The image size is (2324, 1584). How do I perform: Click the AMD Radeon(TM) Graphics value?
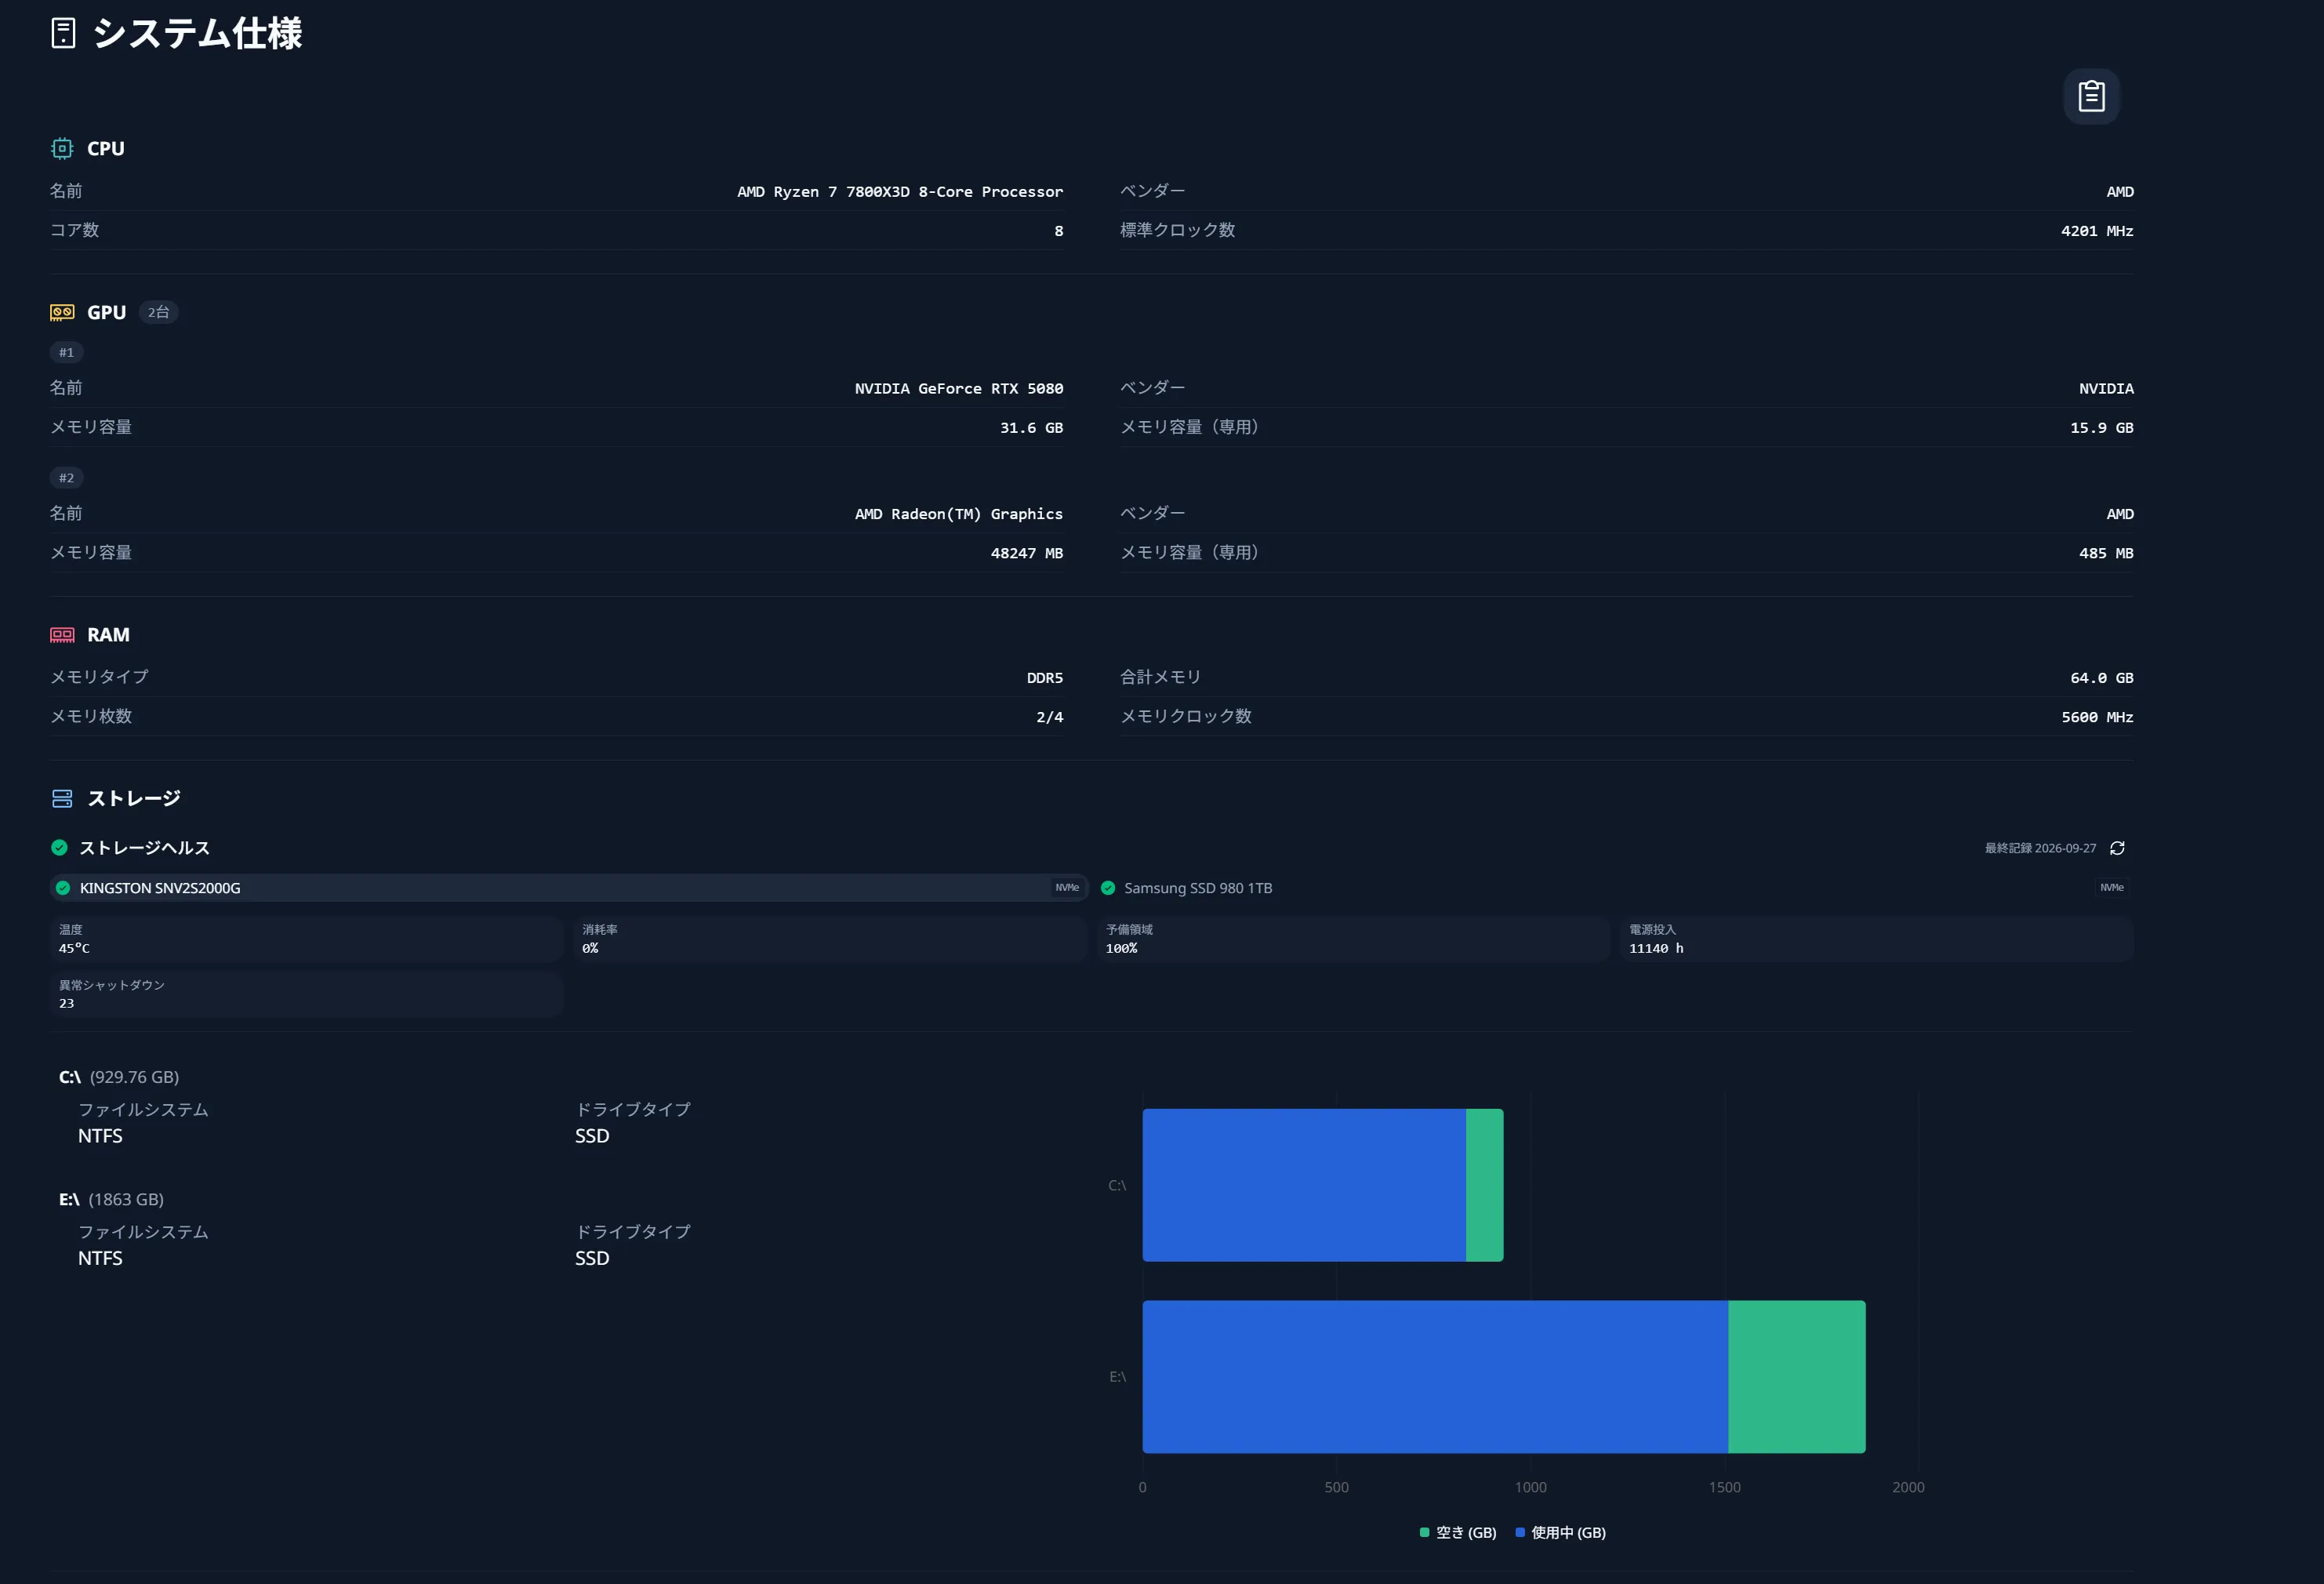click(x=959, y=514)
